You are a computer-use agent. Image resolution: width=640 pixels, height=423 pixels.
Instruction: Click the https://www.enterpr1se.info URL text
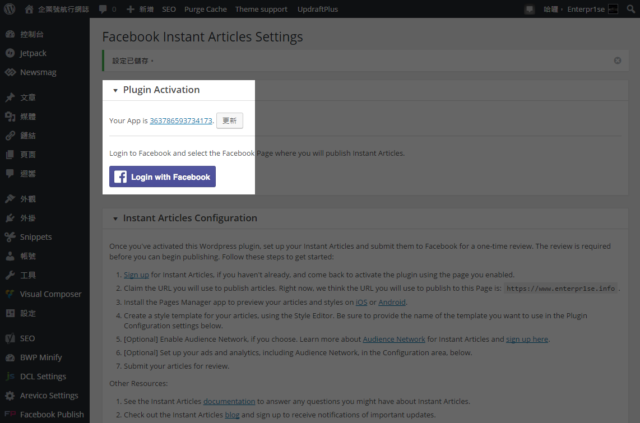(560, 288)
